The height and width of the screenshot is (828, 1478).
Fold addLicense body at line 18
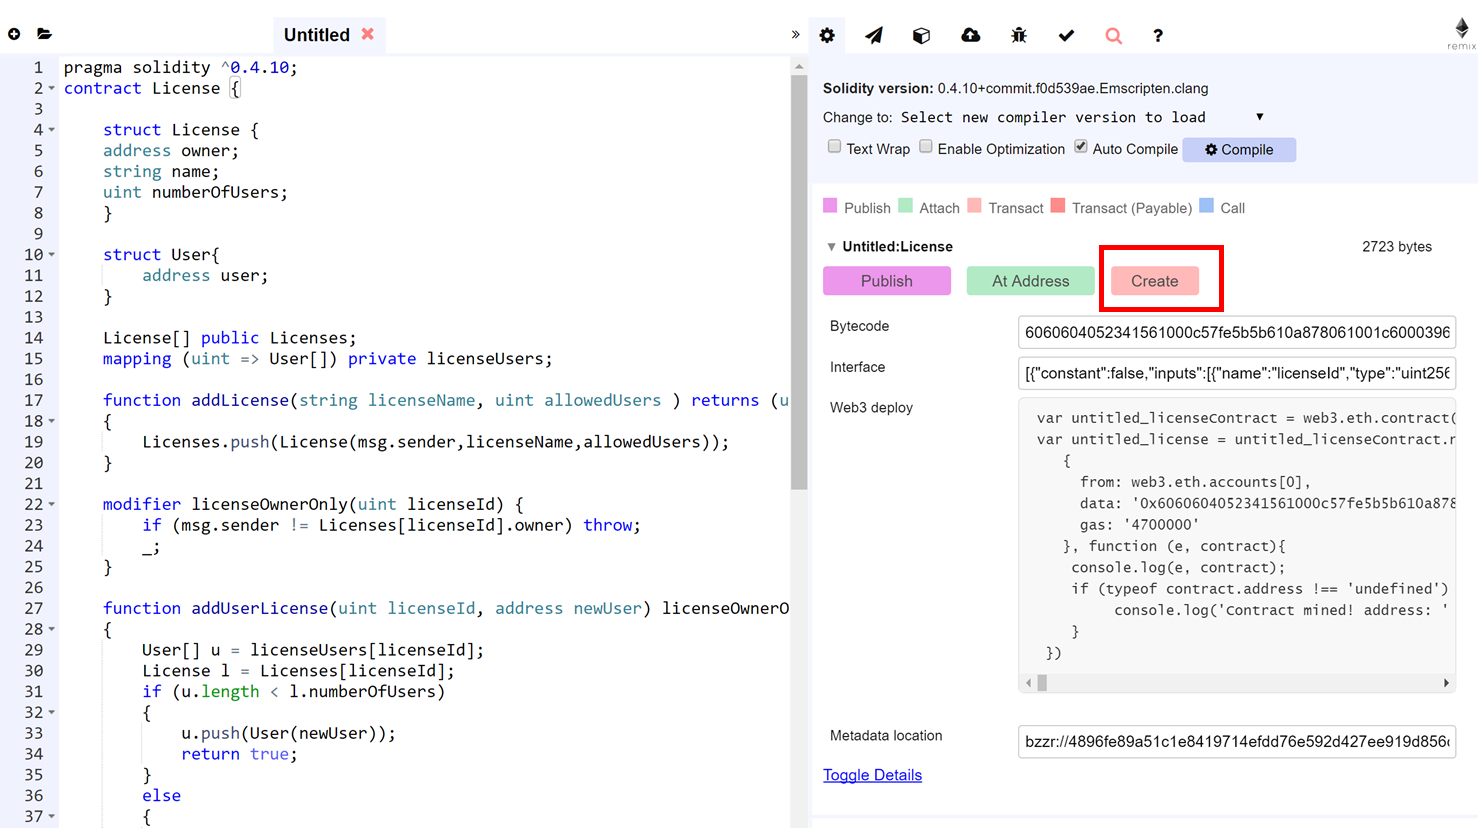click(52, 422)
